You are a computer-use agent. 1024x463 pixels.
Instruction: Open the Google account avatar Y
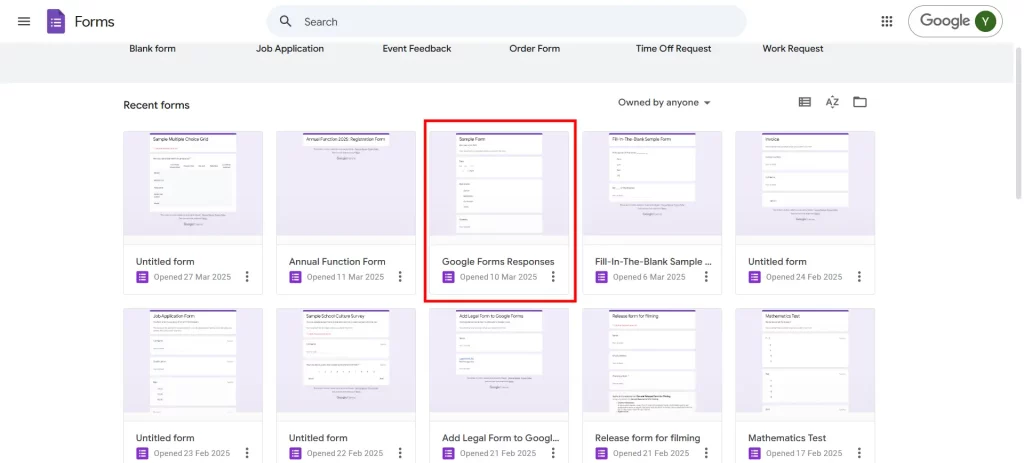(985, 22)
